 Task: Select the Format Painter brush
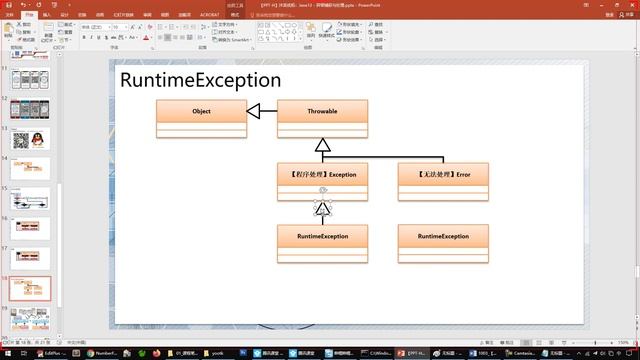[19, 40]
